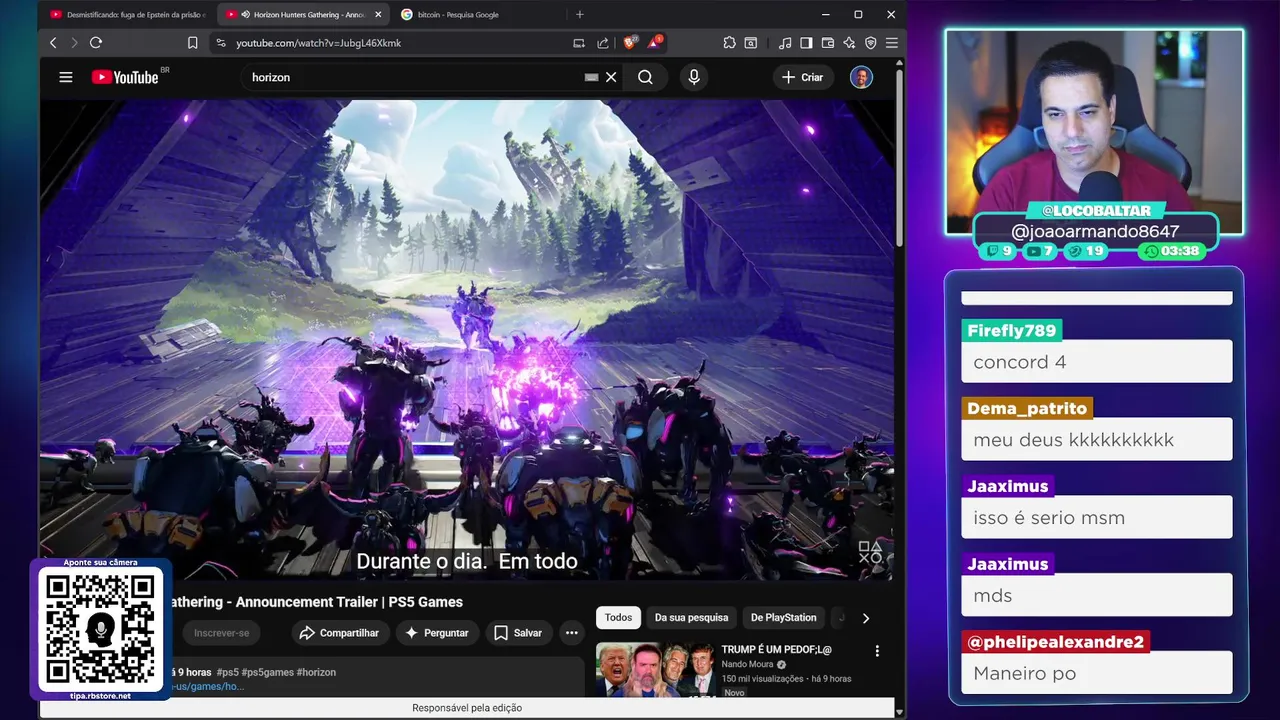
Task: Select the 'Da sua pesquisa' chip
Action: pyautogui.click(x=692, y=618)
